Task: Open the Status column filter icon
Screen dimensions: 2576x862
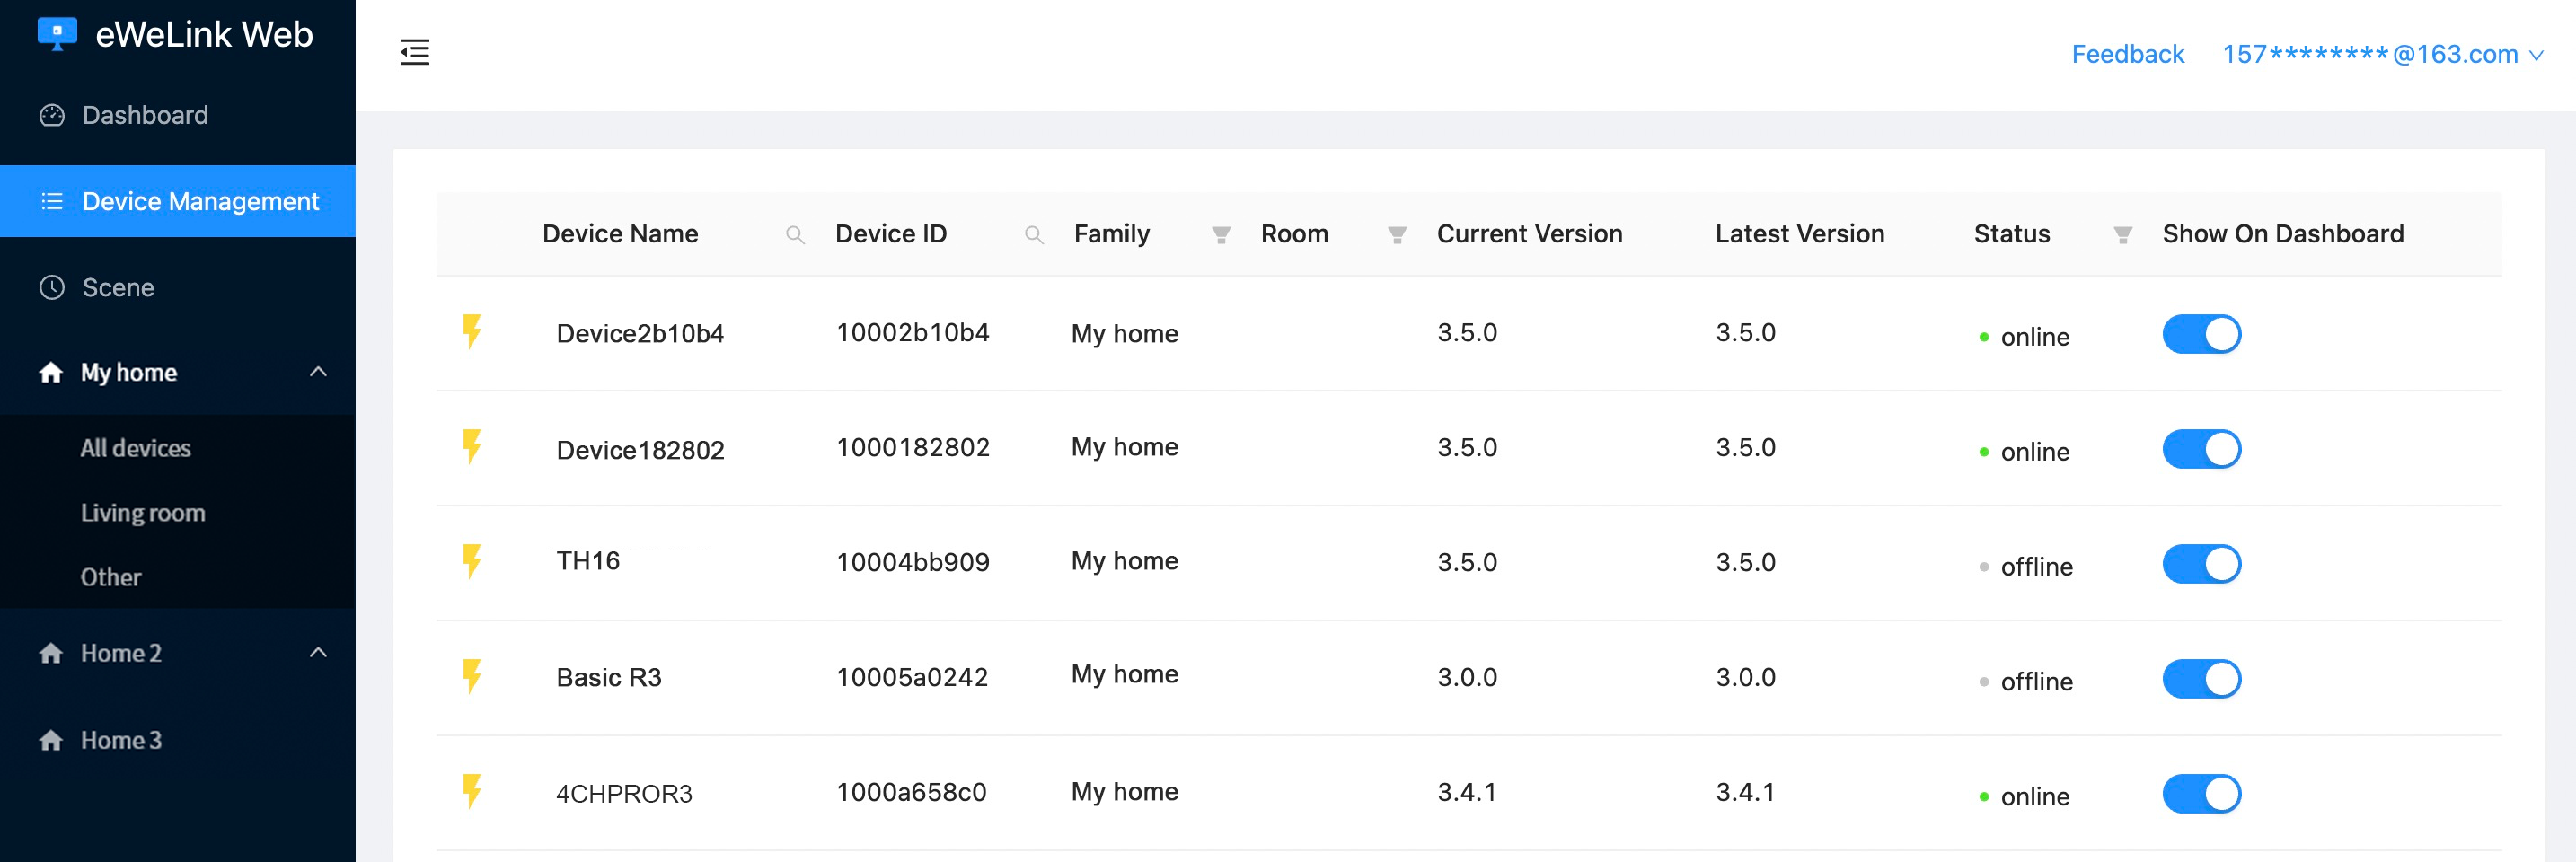Action: pos(2122,235)
